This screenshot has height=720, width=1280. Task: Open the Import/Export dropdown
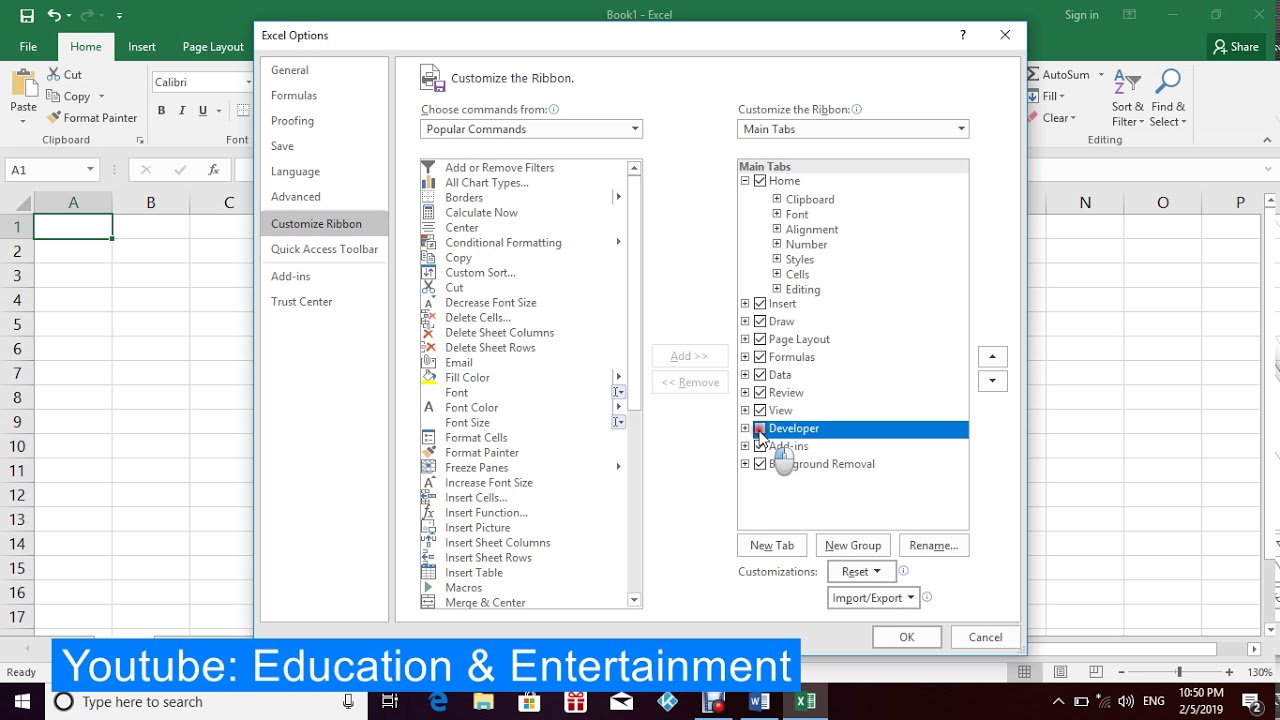pos(874,598)
